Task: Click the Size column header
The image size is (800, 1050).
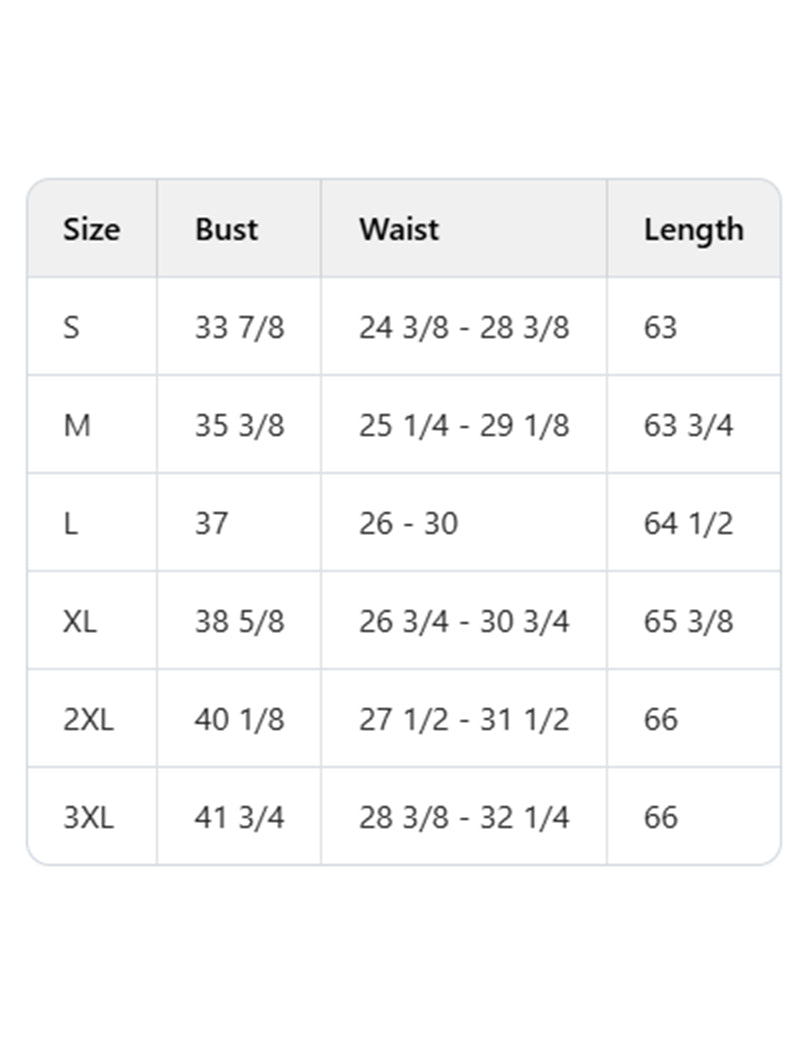Action: click(x=92, y=229)
